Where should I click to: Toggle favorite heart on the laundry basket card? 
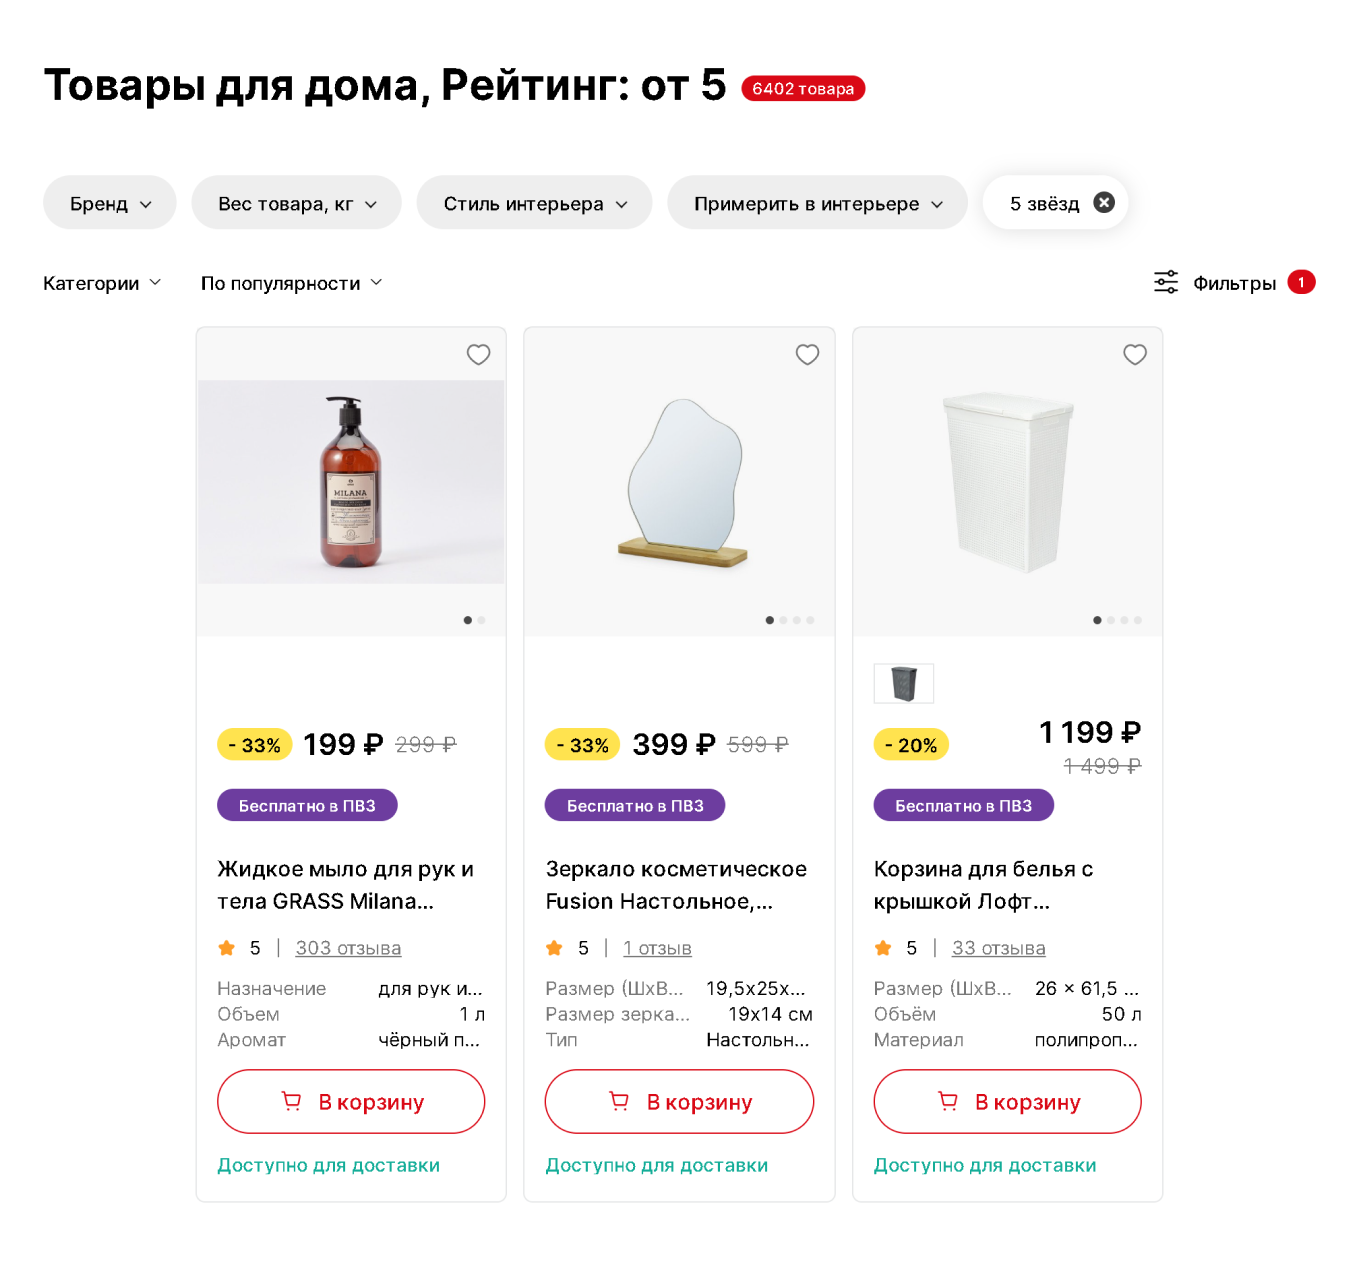(x=1134, y=355)
